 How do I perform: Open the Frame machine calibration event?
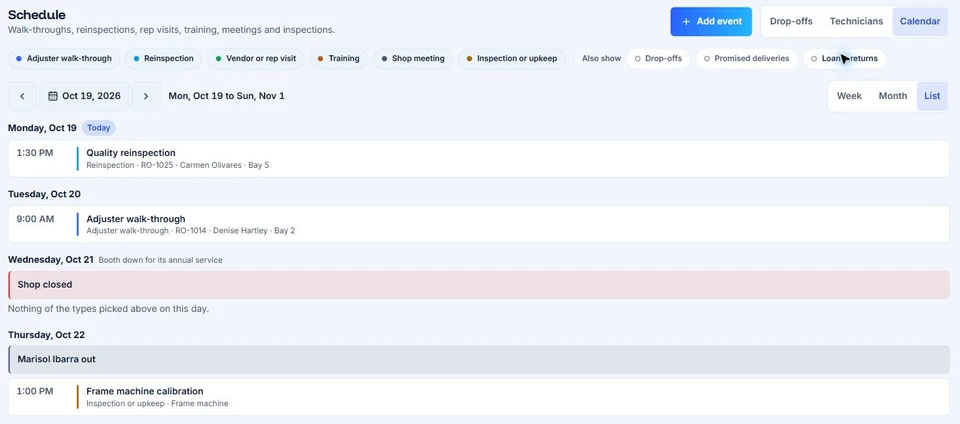pyautogui.click(x=479, y=396)
